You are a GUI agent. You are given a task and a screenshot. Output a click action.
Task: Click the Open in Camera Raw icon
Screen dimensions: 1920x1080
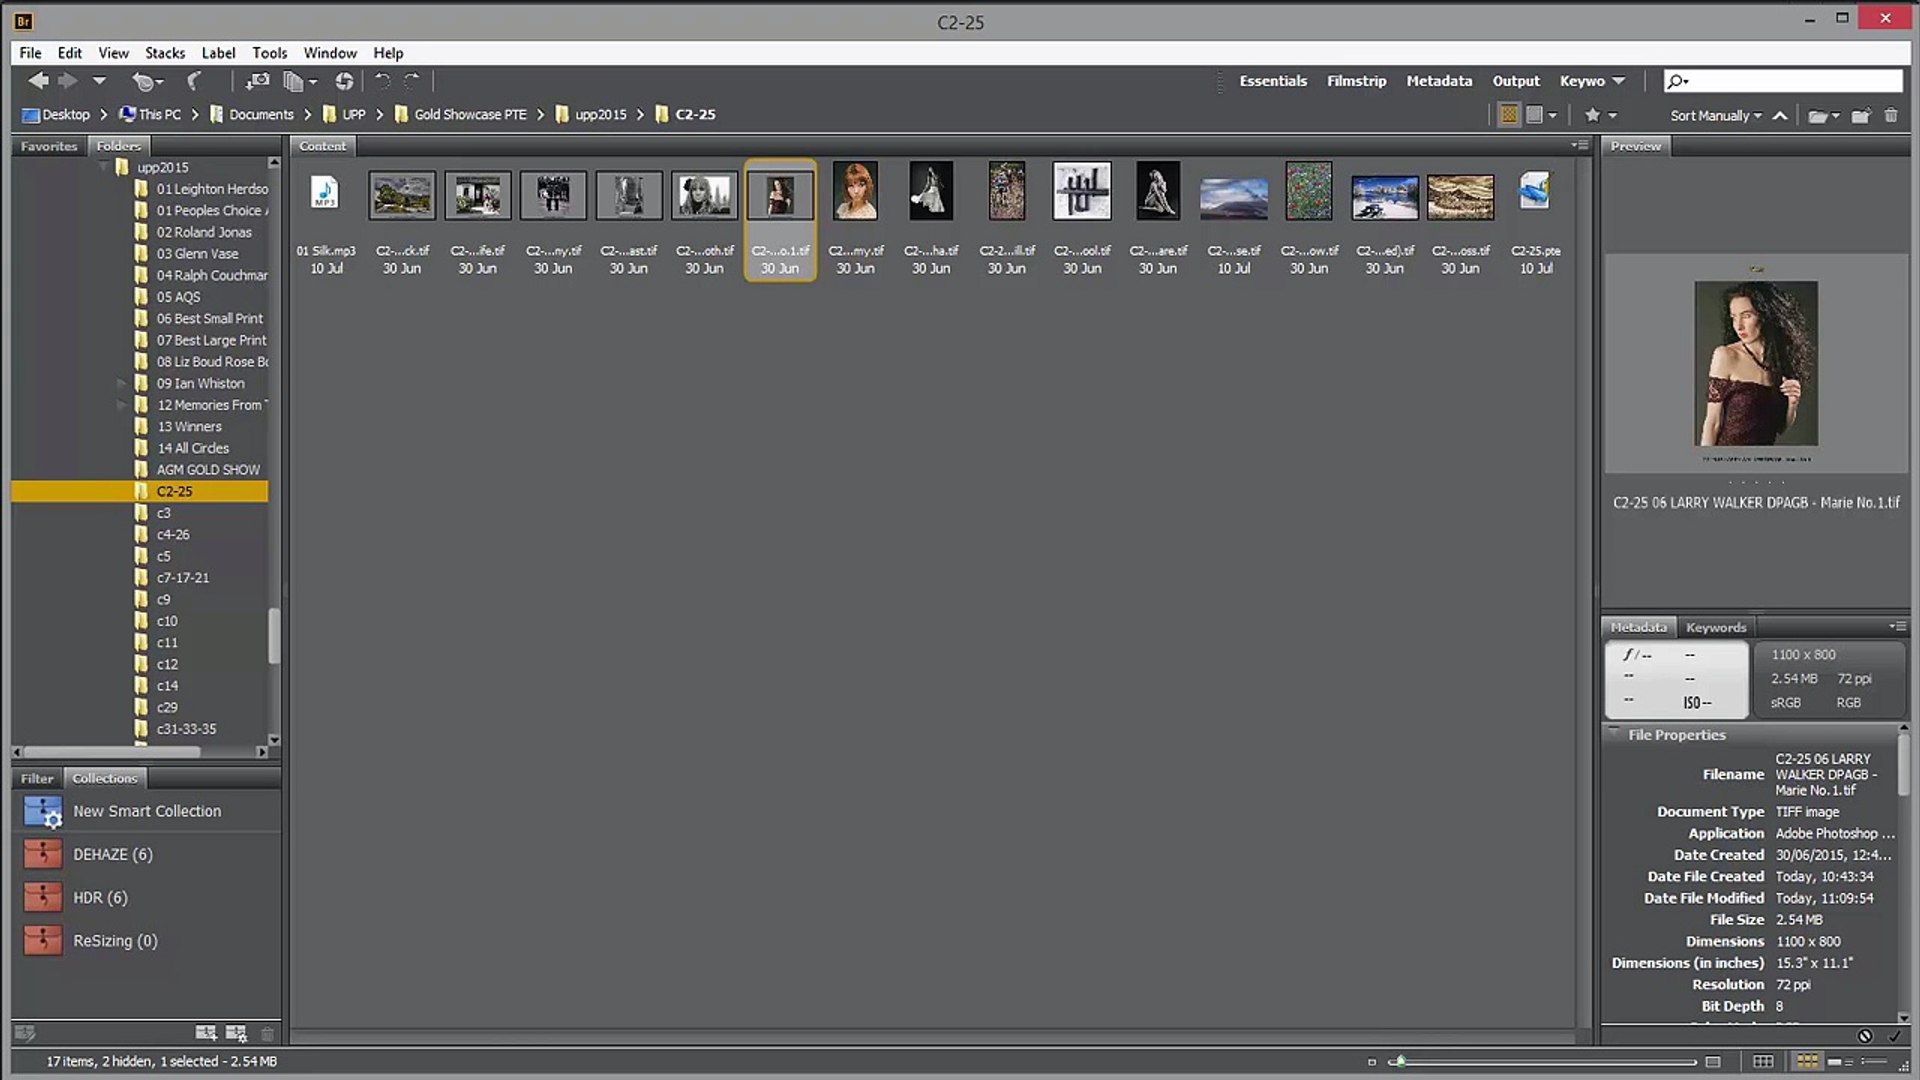[x=344, y=81]
